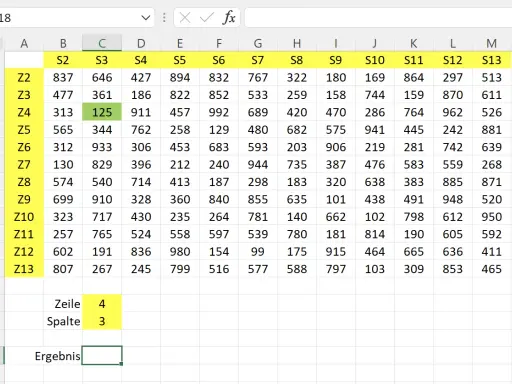This screenshot has width=512, height=384.
Task: Click cell with value 129
Action: pos(219,130)
